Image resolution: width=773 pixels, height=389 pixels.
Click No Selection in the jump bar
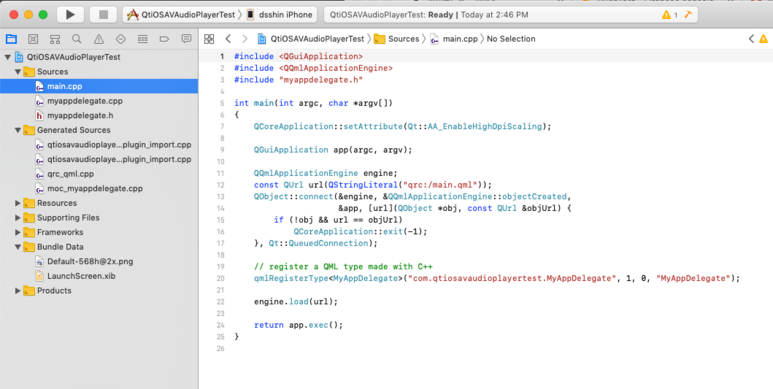pyautogui.click(x=511, y=39)
